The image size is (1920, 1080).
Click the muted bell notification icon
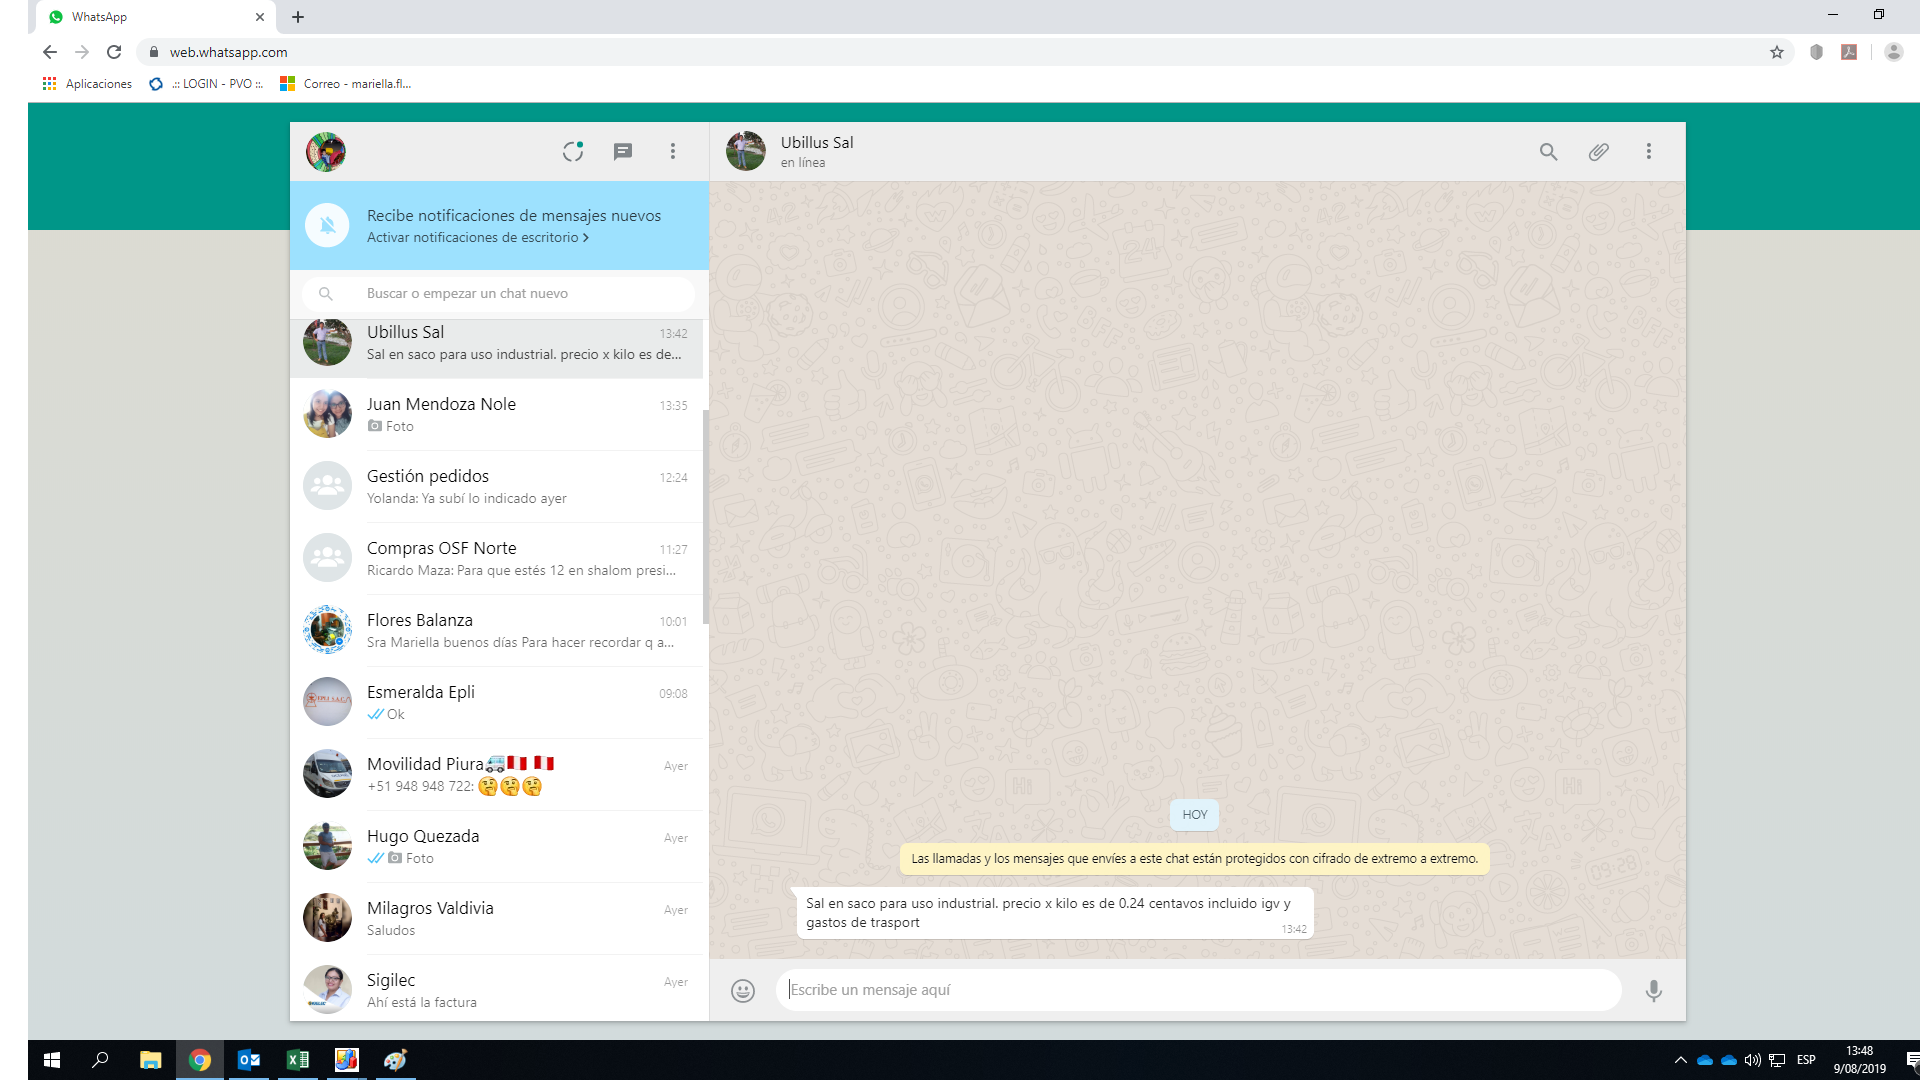[327, 225]
